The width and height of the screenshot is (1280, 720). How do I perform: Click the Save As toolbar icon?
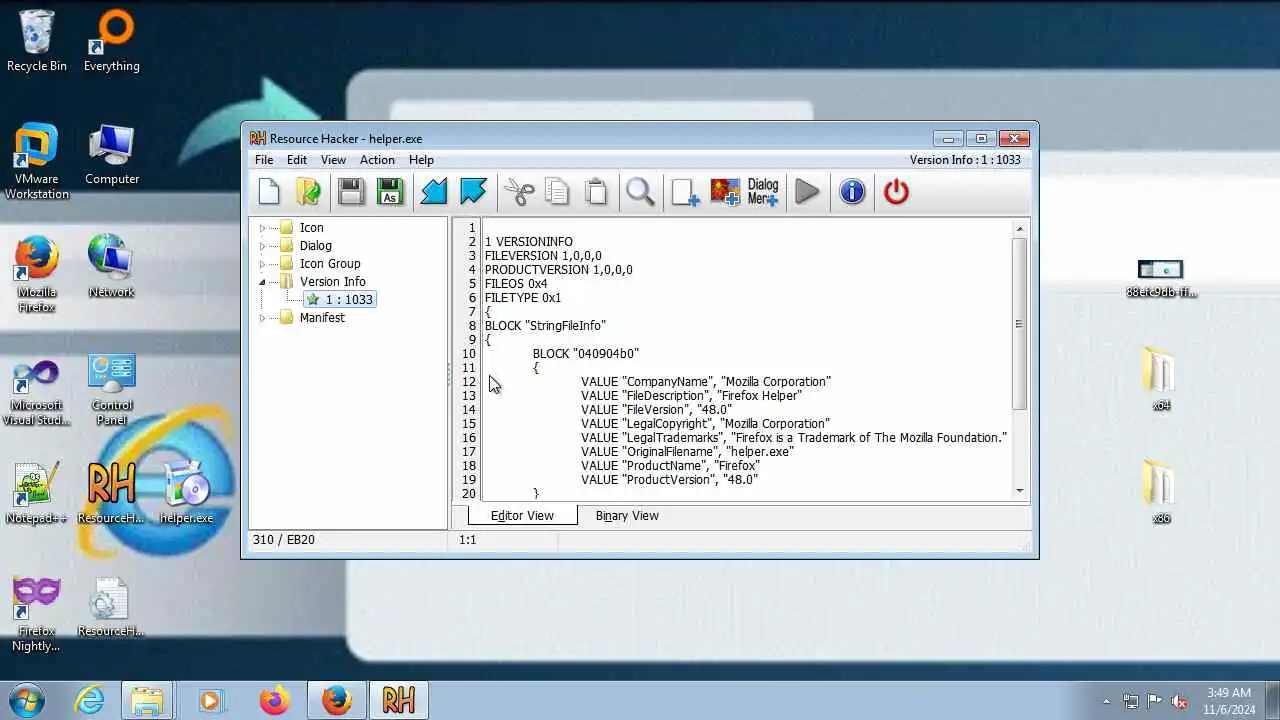(x=390, y=192)
